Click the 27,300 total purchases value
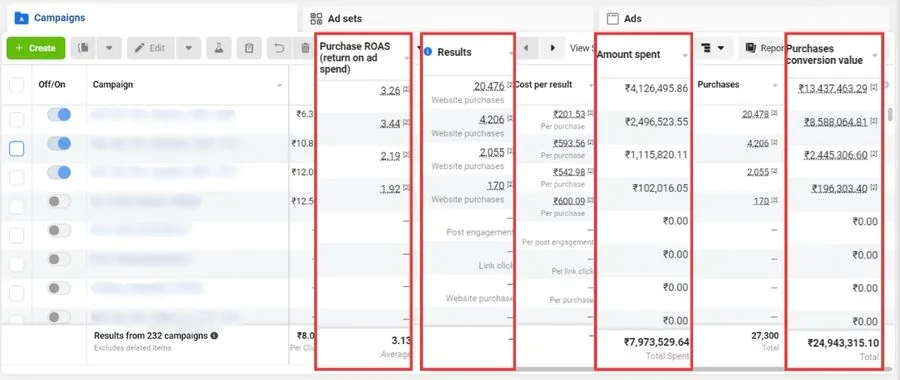The height and width of the screenshot is (380, 900). pos(765,336)
